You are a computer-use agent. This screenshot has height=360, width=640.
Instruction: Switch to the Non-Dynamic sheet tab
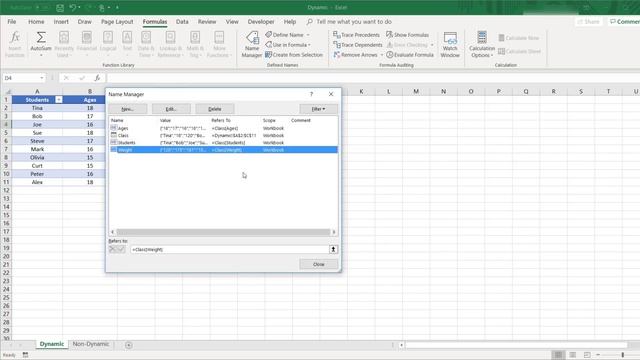coord(91,344)
